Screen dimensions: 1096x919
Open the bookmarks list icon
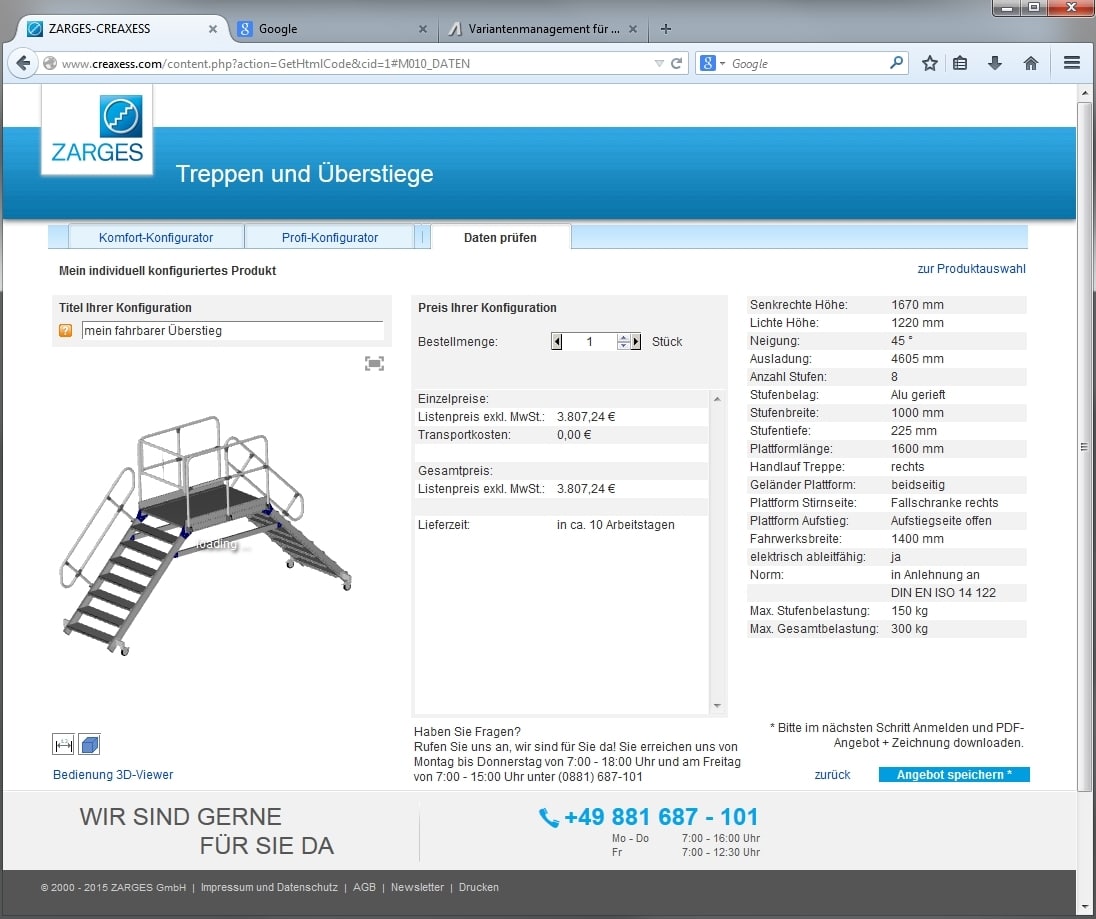[960, 64]
